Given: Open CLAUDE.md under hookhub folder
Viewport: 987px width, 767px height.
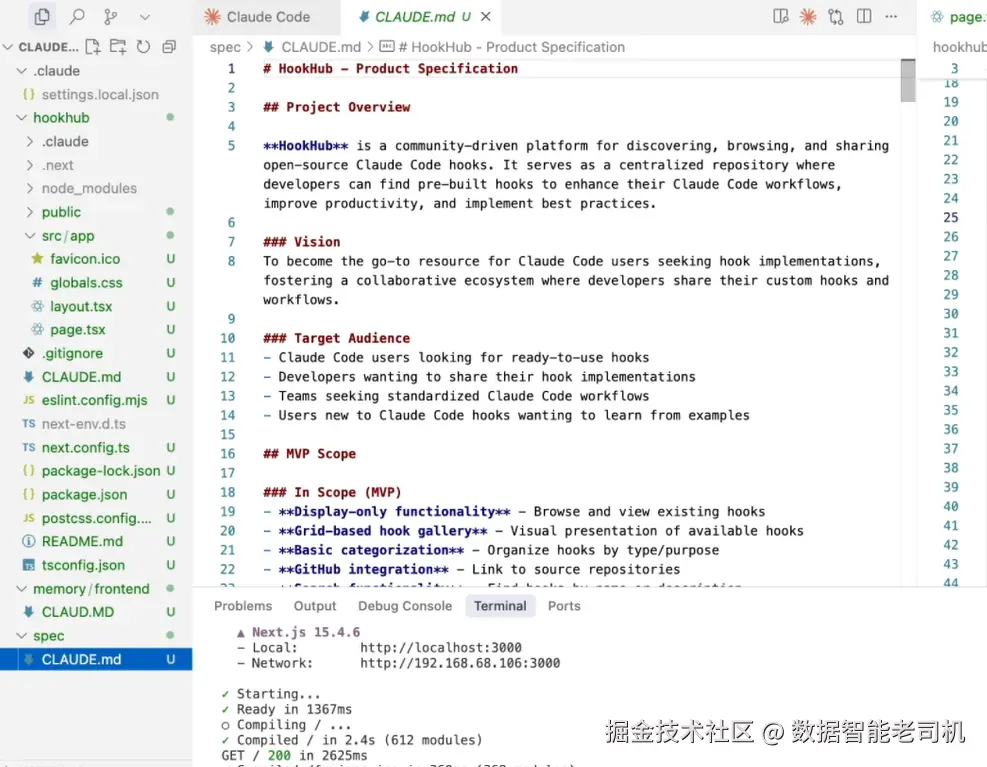Looking at the screenshot, I should tap(81, 377).
